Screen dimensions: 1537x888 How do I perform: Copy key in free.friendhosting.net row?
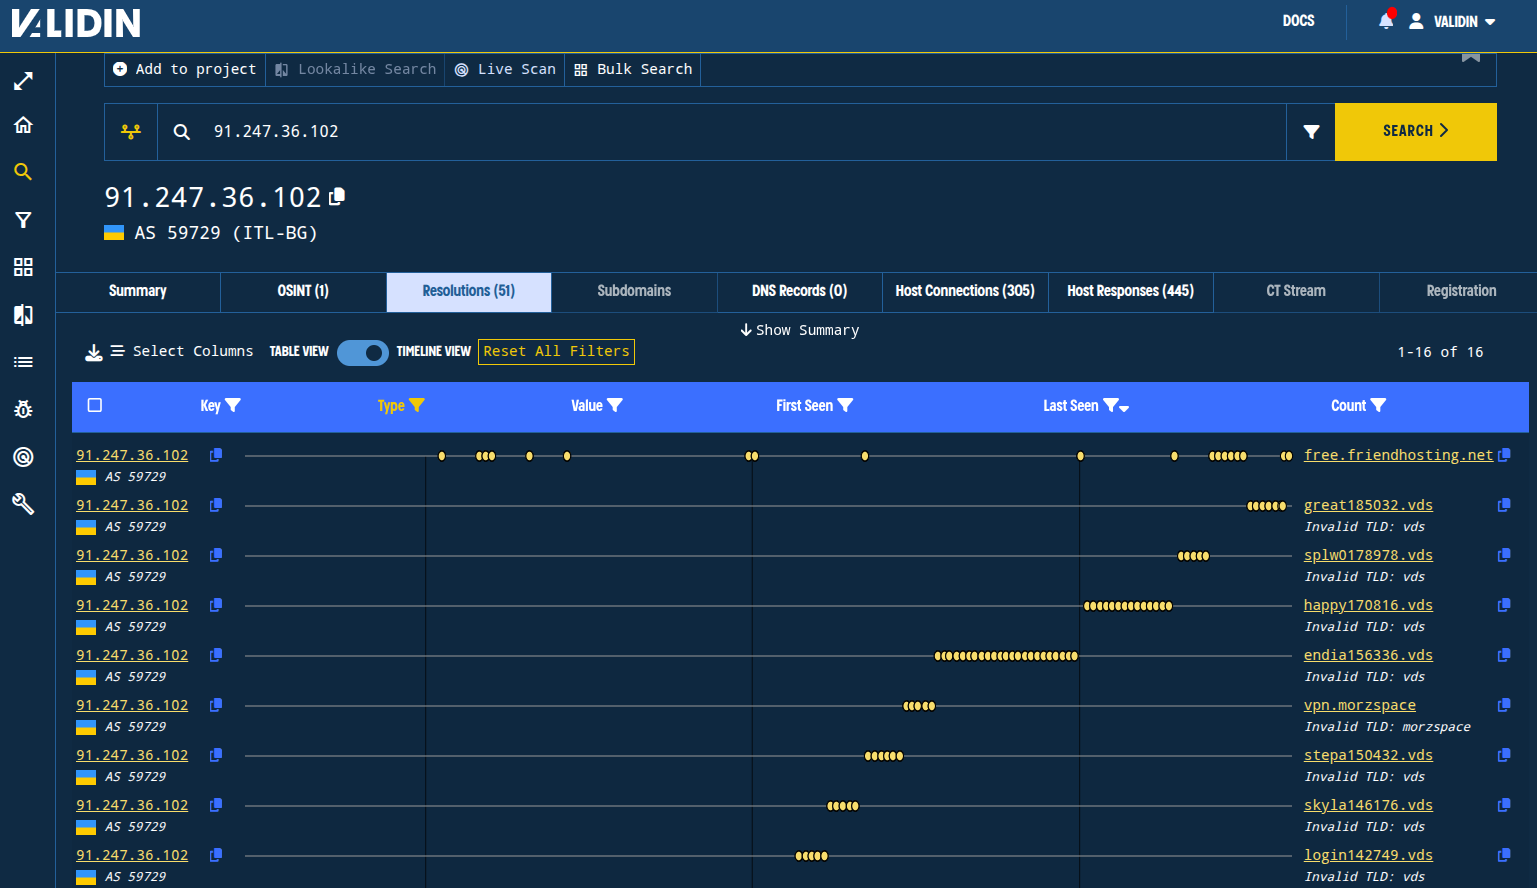(215, 455)
